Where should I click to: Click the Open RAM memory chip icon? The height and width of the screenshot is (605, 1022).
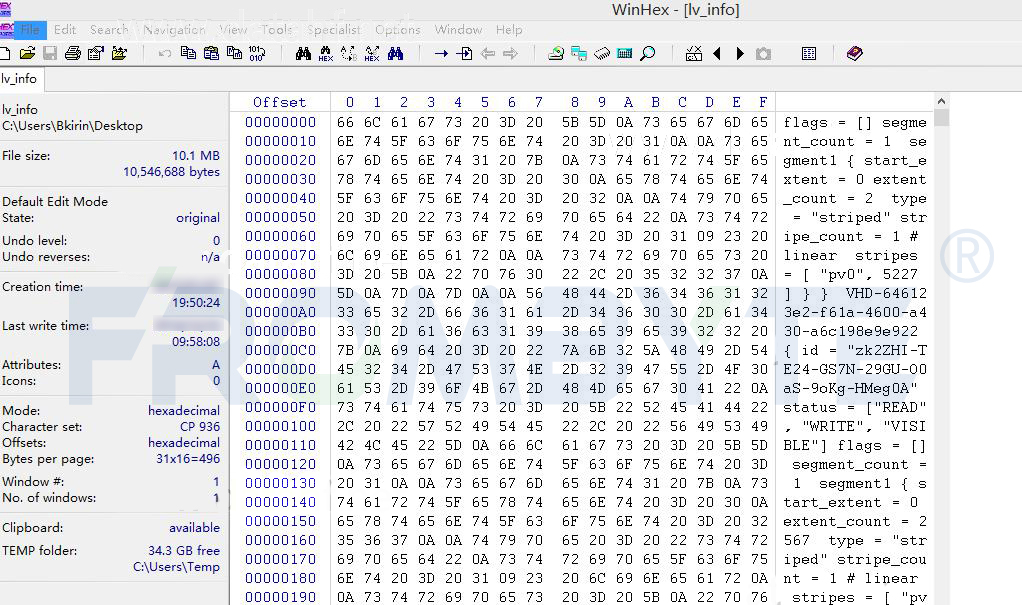(602, 53)
